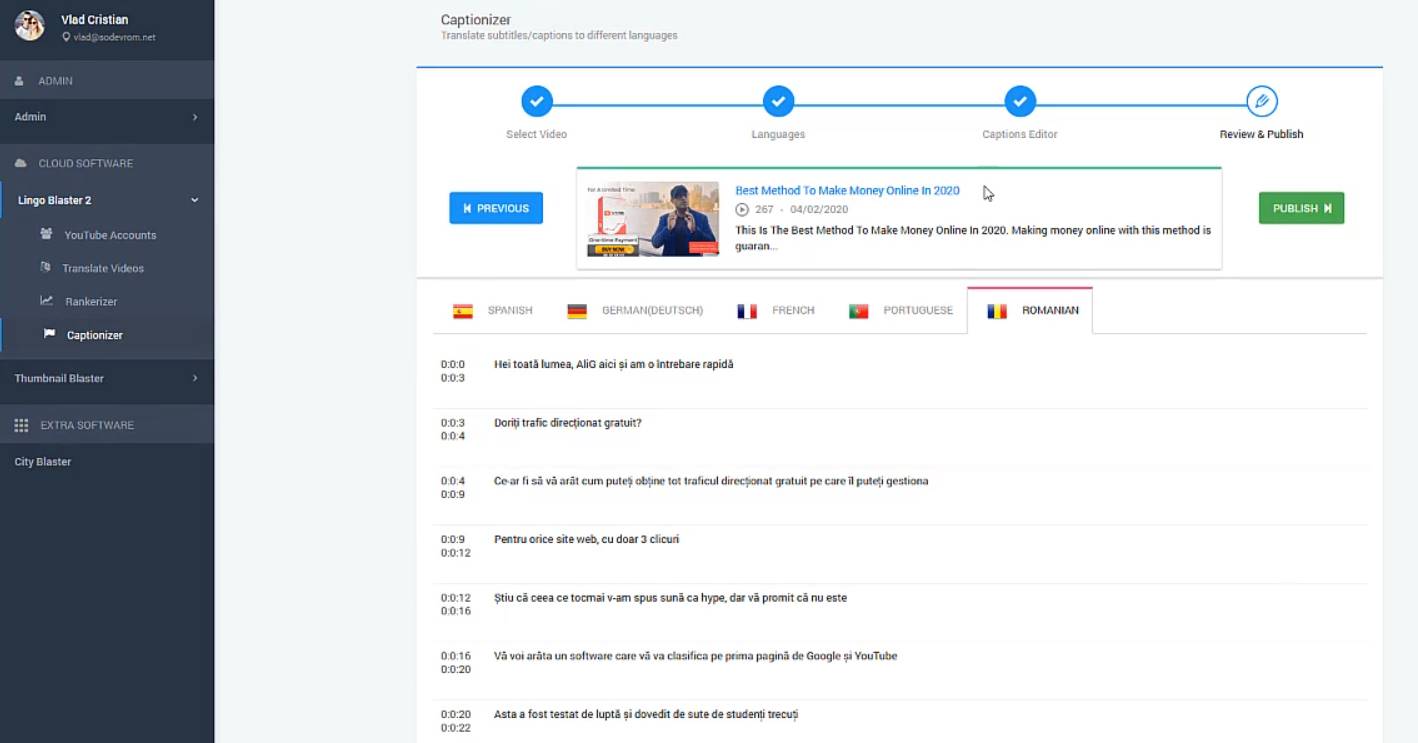Viewport: 1418px width, 743px height.
Task: Click the Captions Editor step label
Action: [1019, 134]
